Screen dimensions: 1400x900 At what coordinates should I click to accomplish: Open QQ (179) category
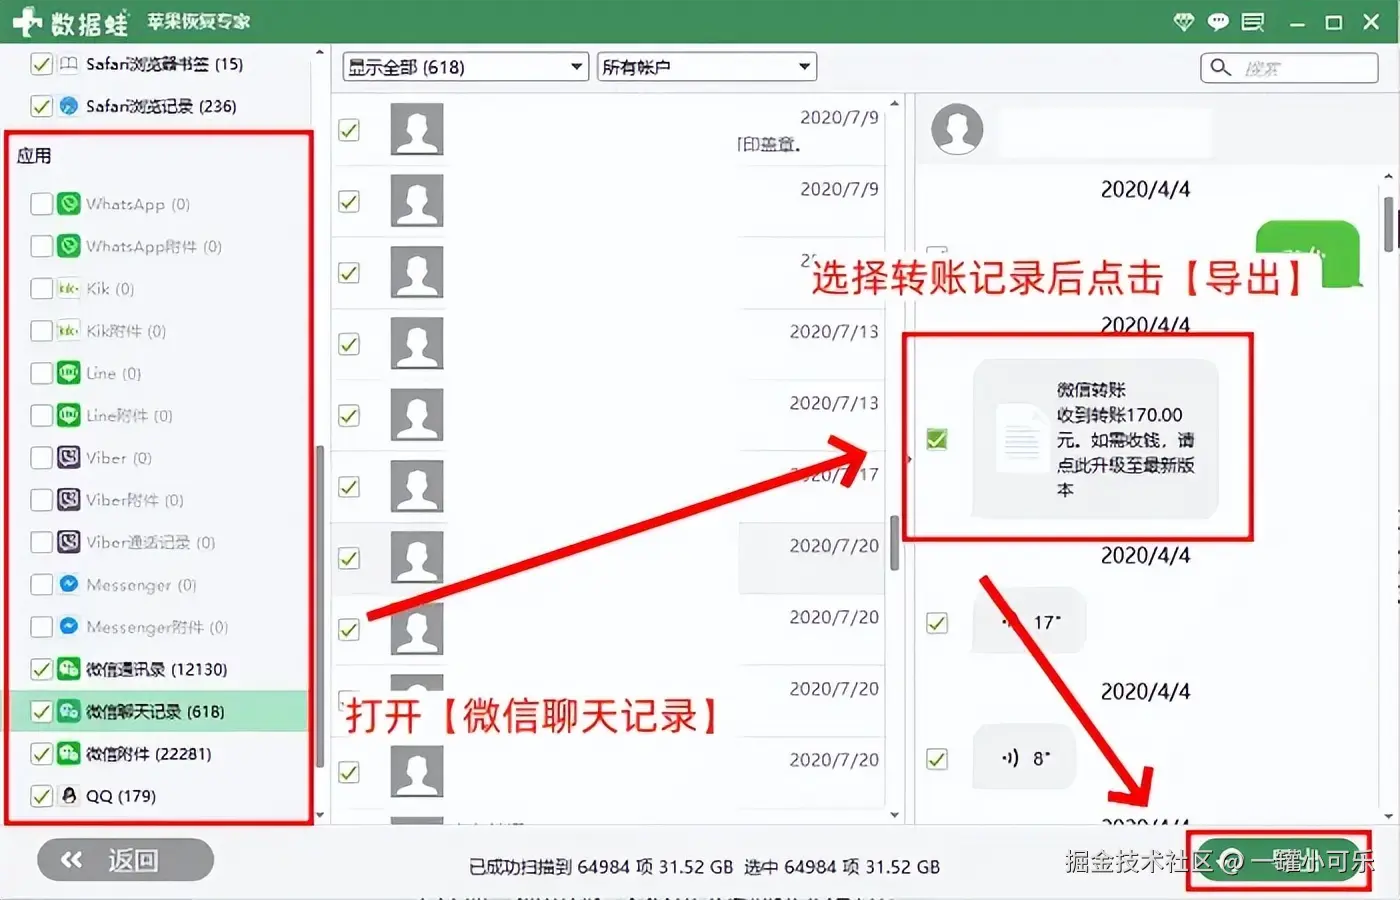click(121, 796)
